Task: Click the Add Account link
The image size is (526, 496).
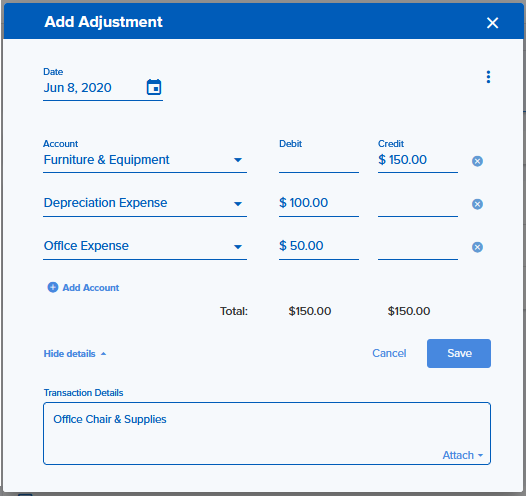Action: point(91,288)
